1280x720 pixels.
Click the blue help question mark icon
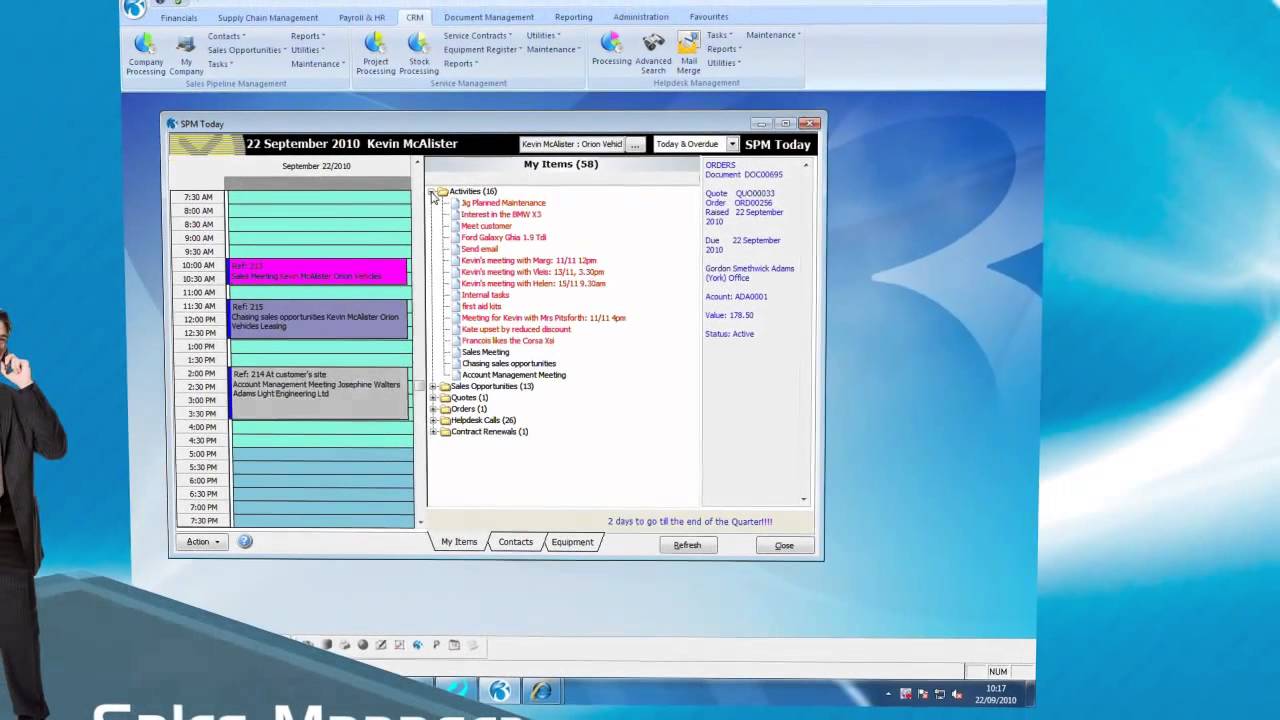click(x=245, y=541)
